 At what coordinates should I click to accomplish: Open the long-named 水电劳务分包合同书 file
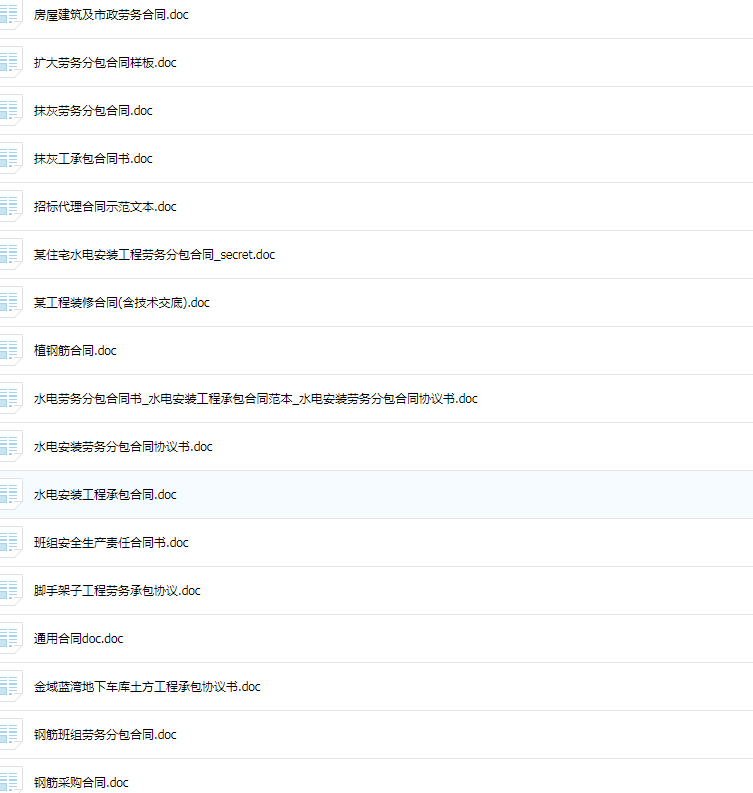(x=255, y=399)
